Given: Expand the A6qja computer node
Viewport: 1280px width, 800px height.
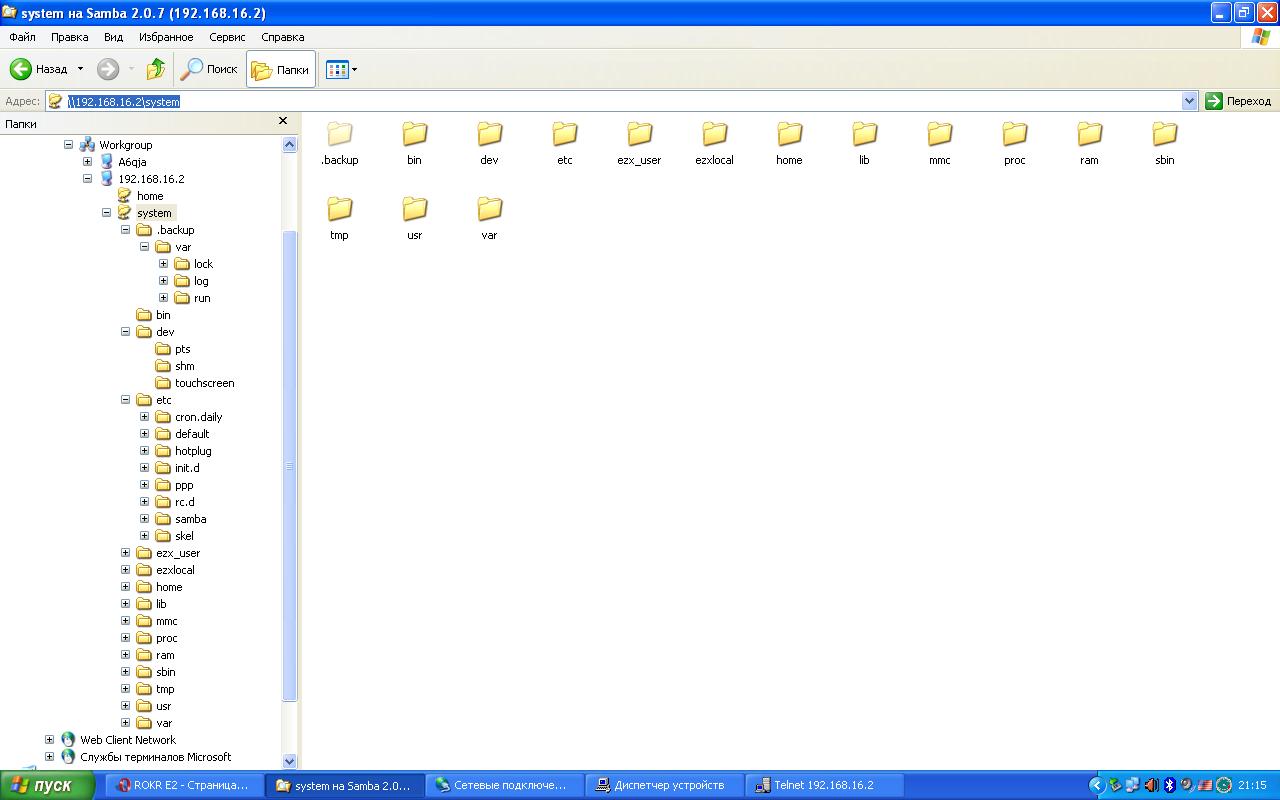Looking at the screenshot, I should [x=87, y=162].
